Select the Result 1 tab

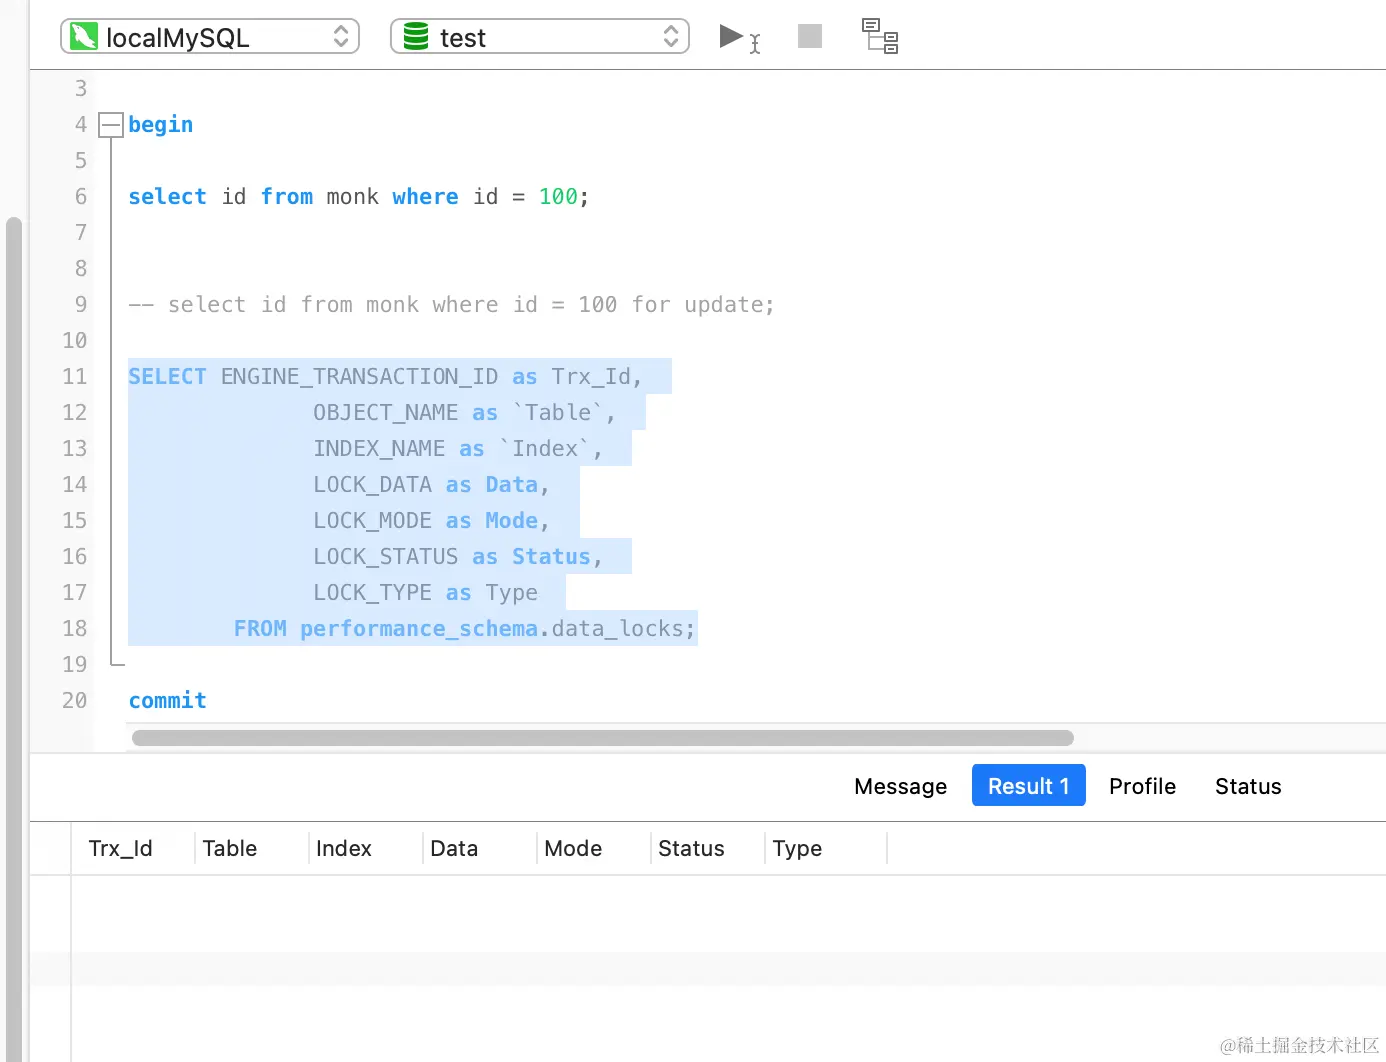click(1028, 786)
